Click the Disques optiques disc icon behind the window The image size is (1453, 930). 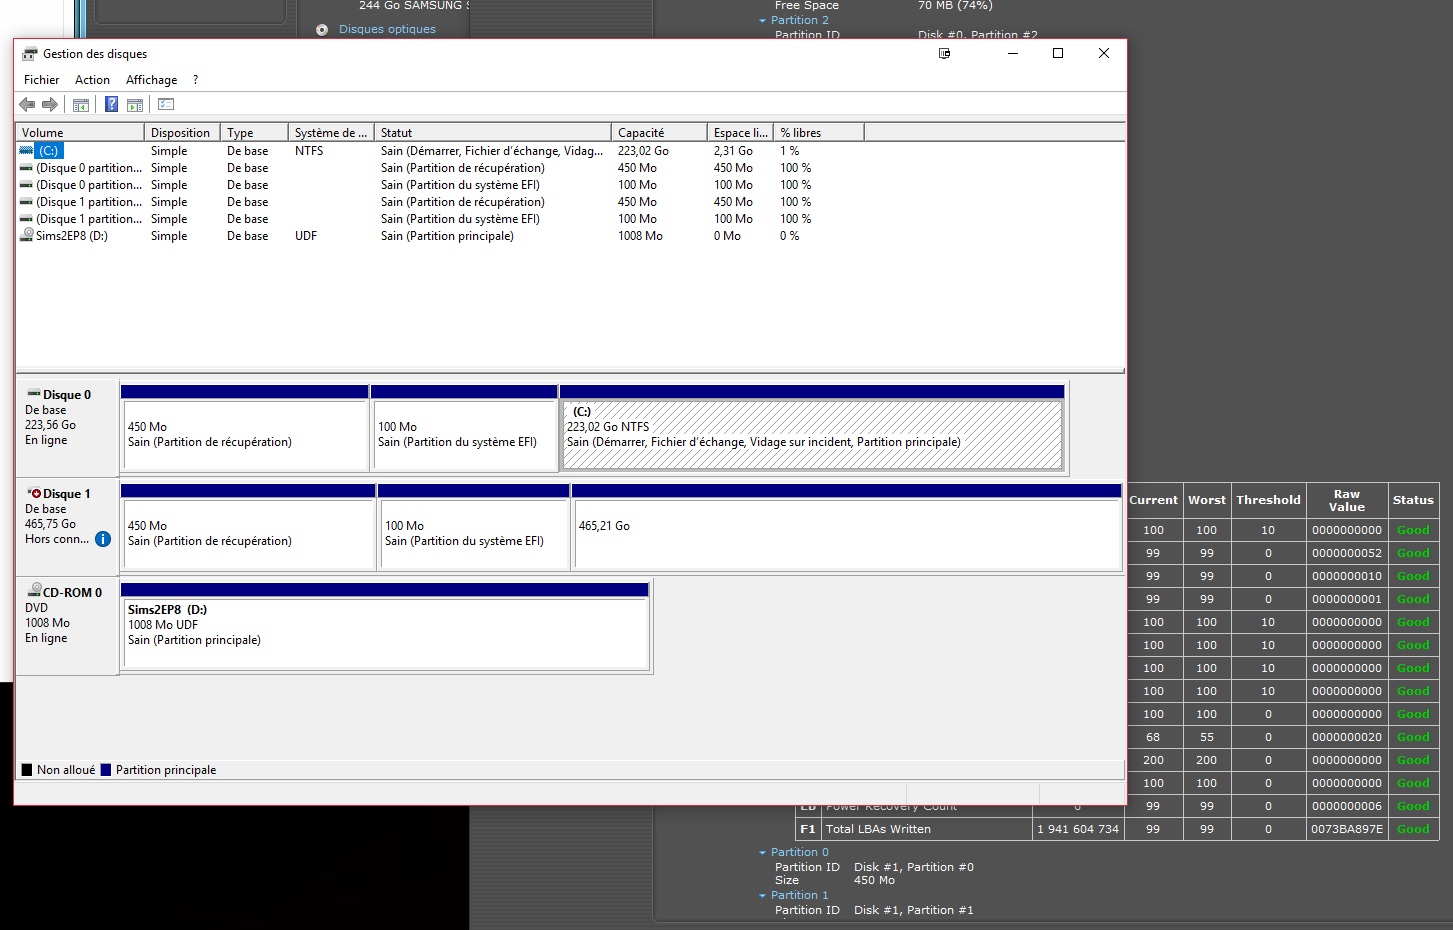point(322,30)
